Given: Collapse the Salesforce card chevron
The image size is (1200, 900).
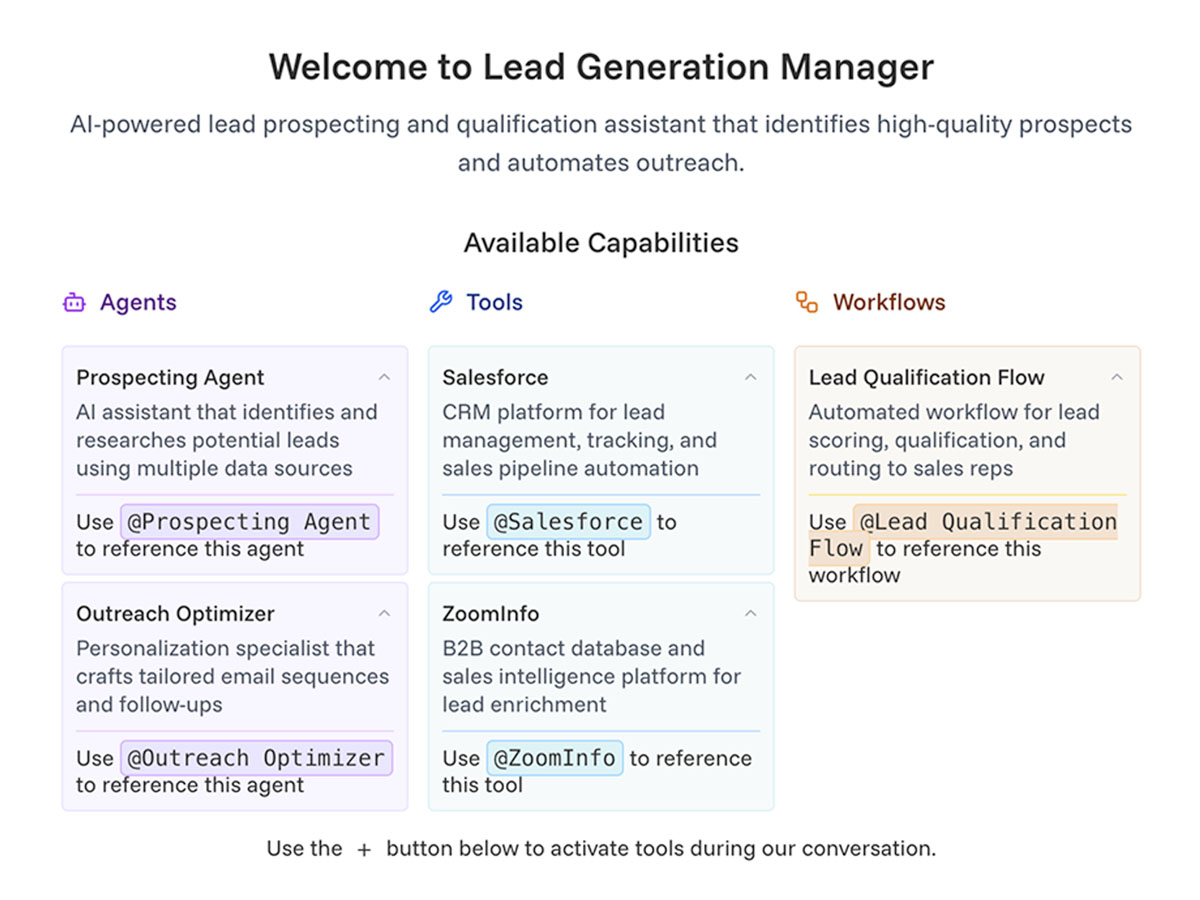Looking at the screenshot, I should [x=751, y=378].
